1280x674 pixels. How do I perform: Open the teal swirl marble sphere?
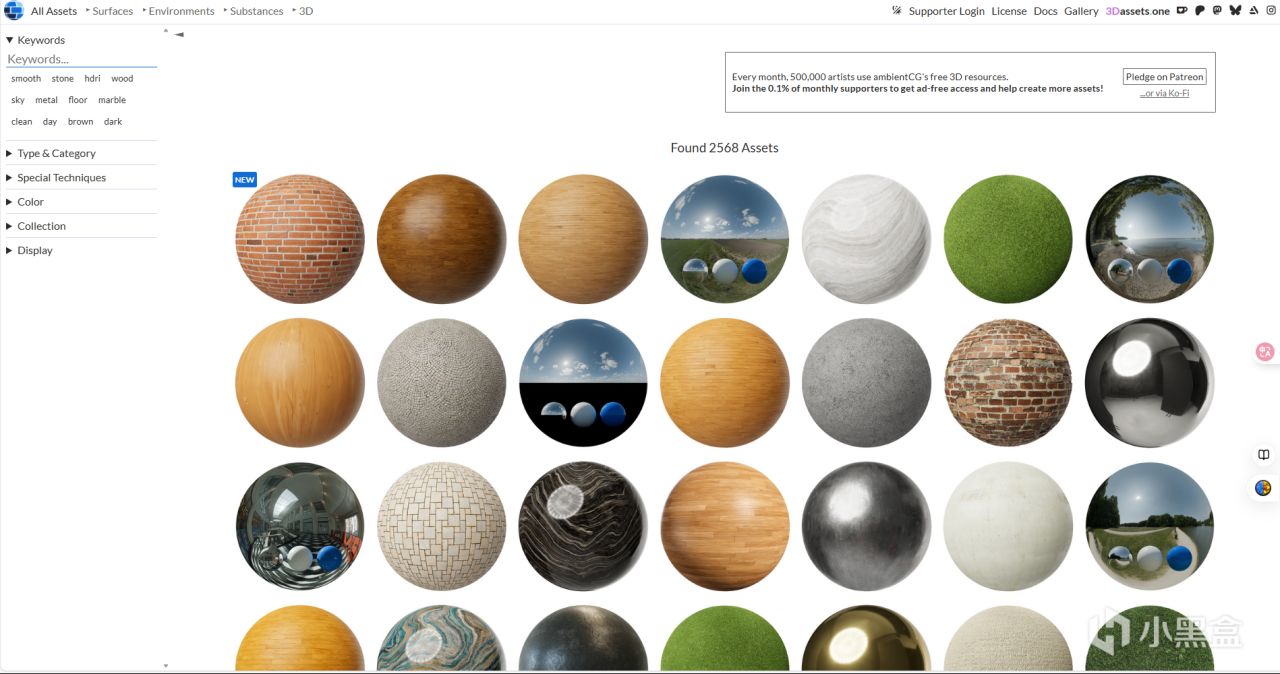point(442,639)
